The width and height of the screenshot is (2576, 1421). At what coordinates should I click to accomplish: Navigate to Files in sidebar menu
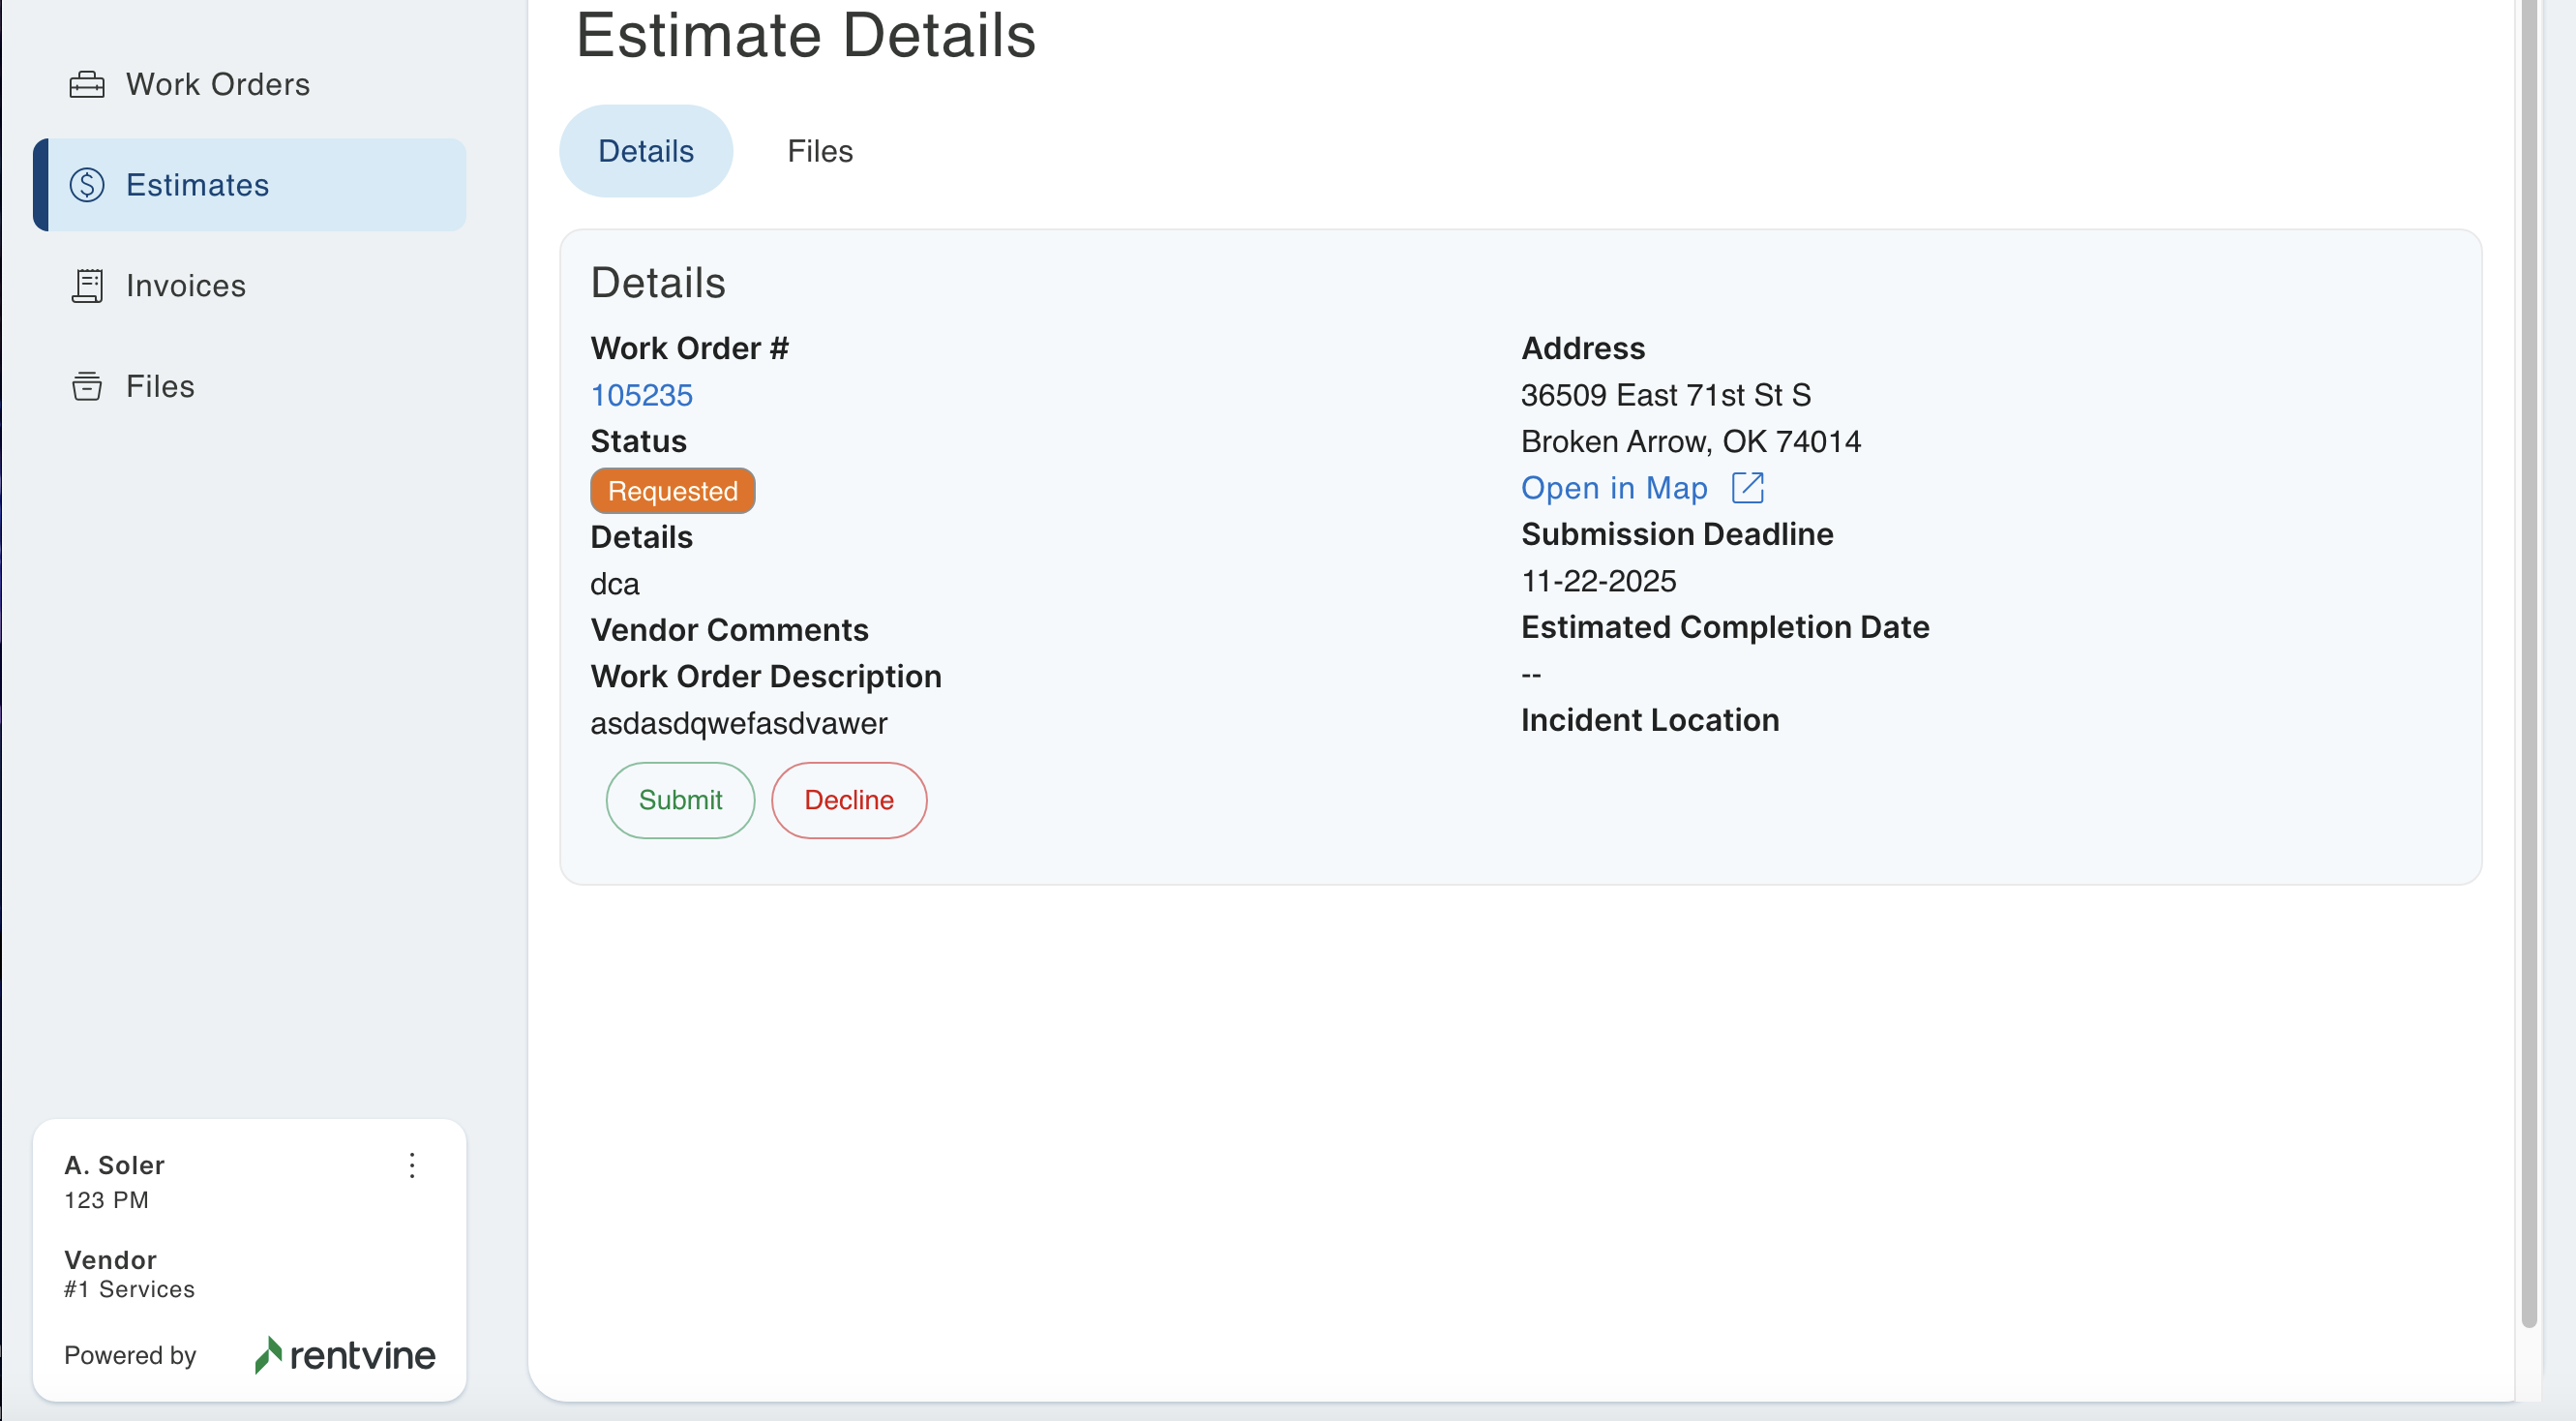click(x=160, y=386)
